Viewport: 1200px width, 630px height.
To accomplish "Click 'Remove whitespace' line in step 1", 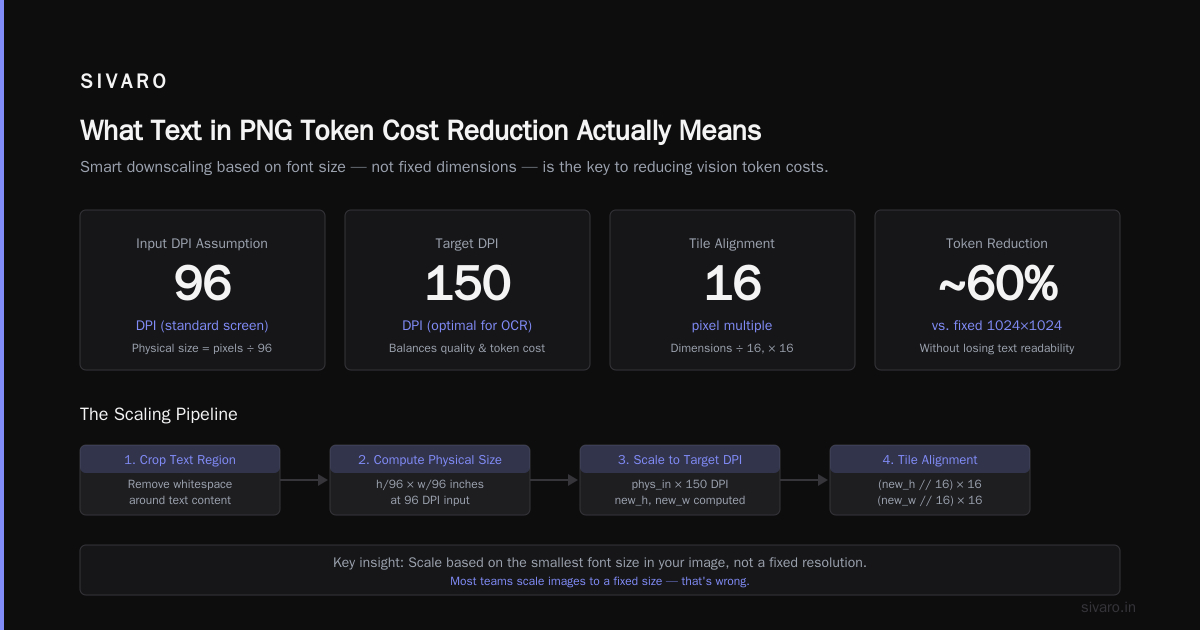I will (x=180, y=484).
